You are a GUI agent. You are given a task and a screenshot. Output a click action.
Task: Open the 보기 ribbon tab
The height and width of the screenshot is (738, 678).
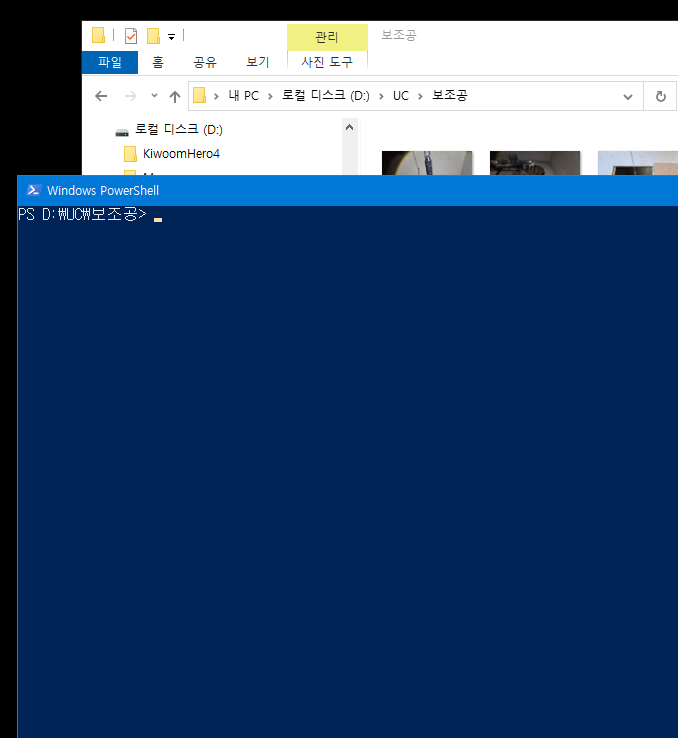(x=257, y=62)
